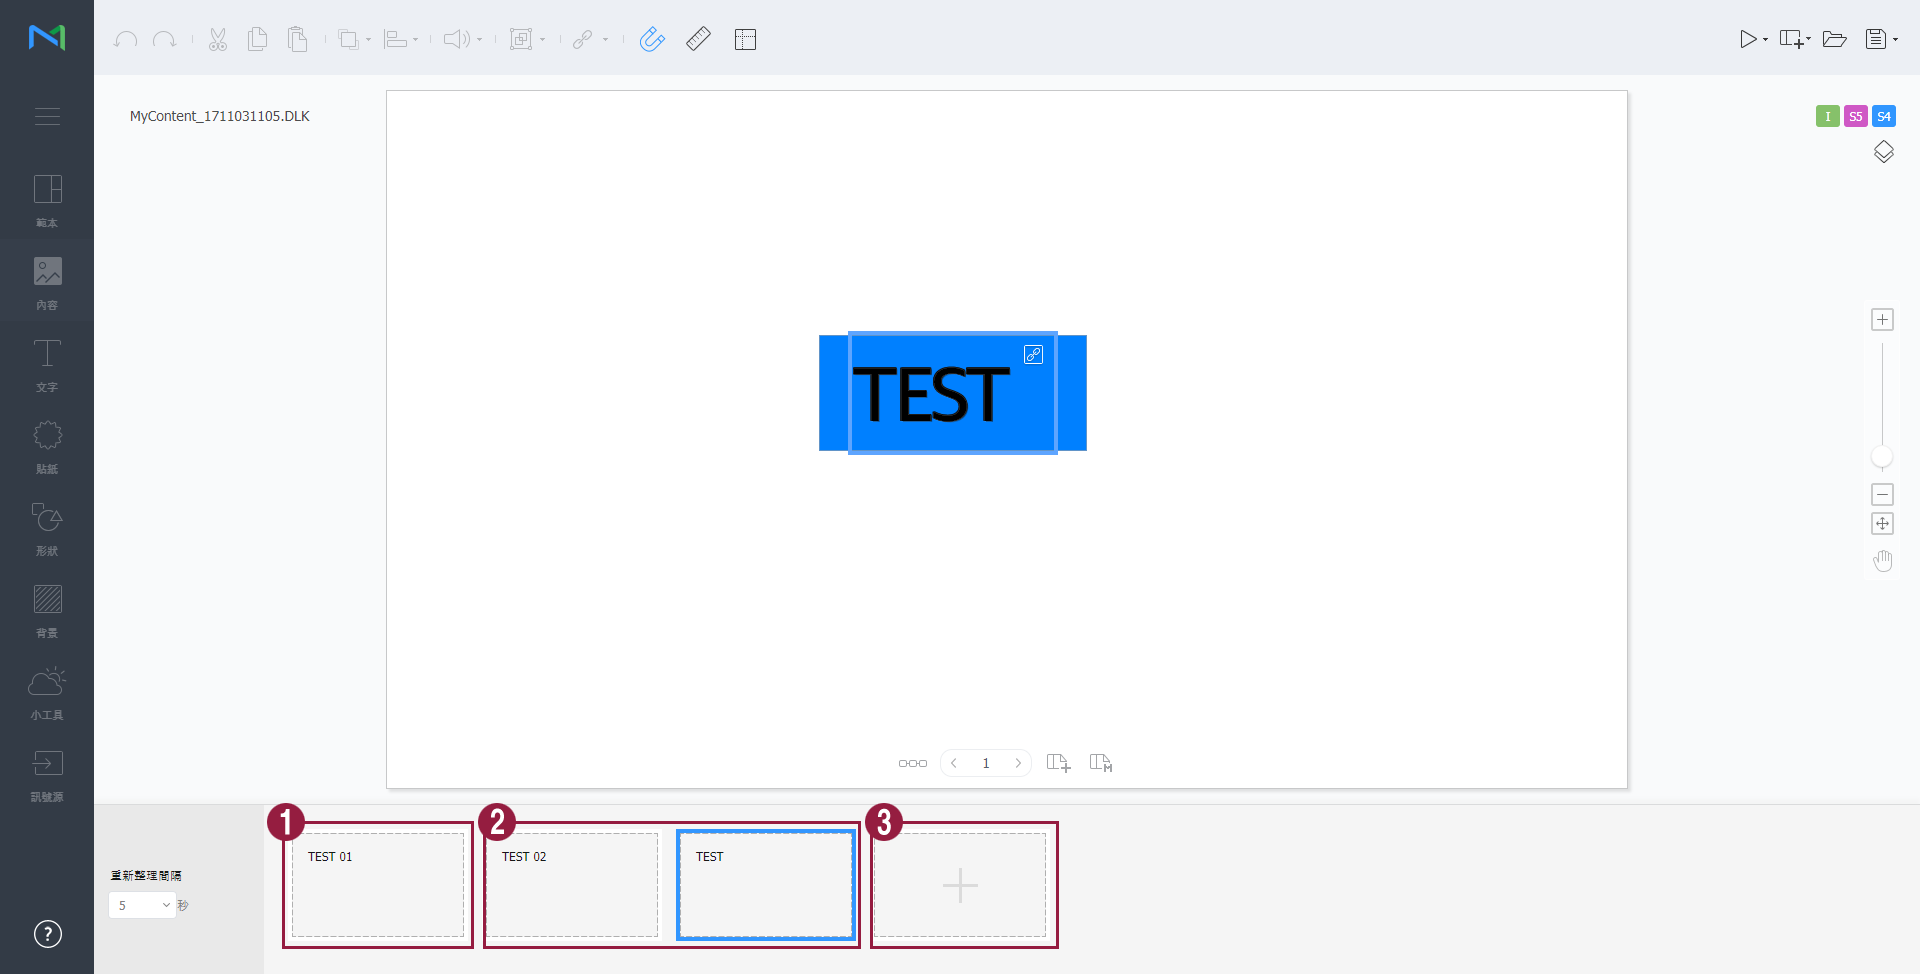This screenshot has height=974, width=1920.
Task: Open the 小工具 weather widget panel
Action: click(x=47, y=693)
